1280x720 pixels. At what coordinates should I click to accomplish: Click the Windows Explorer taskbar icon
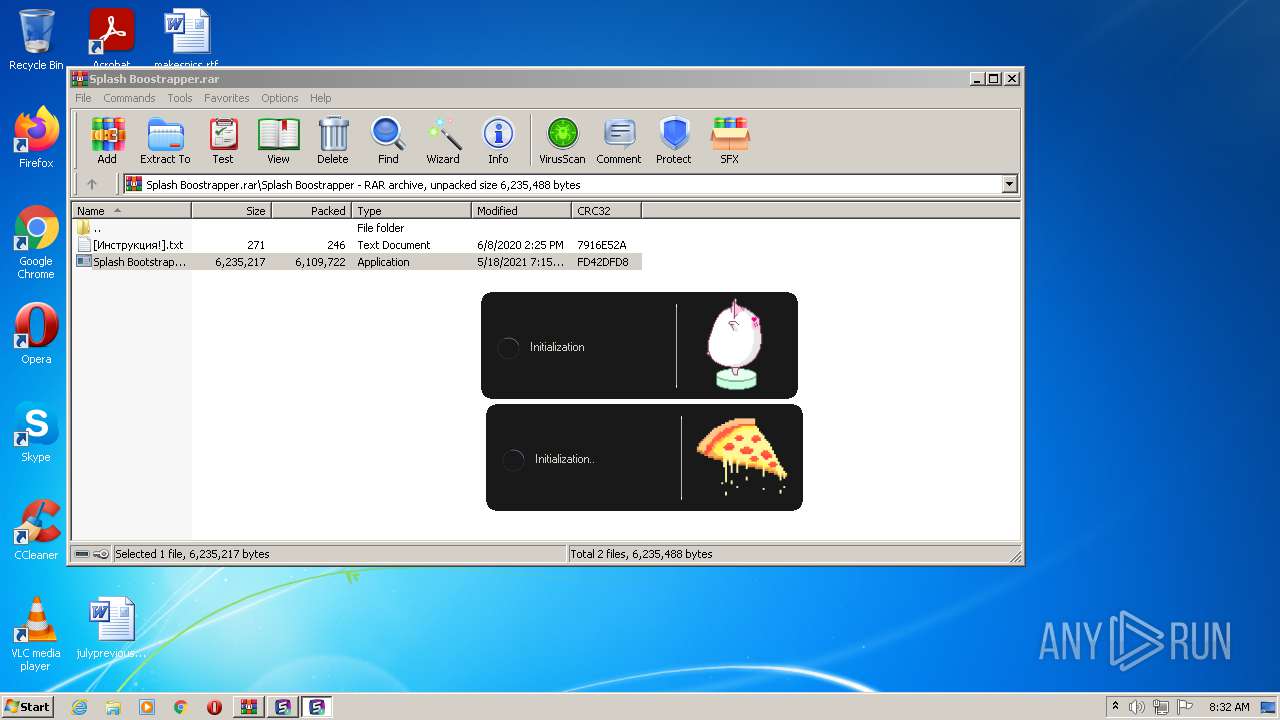114,707
